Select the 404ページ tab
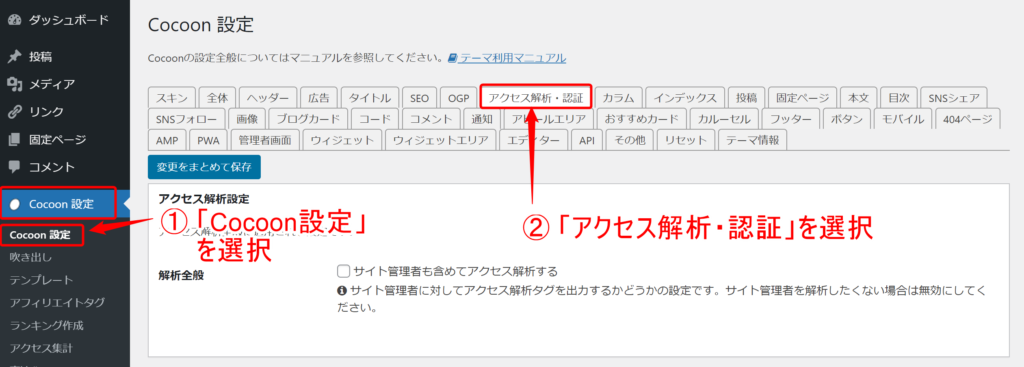Screen dimensions: 1024x367 coord(967,119)
